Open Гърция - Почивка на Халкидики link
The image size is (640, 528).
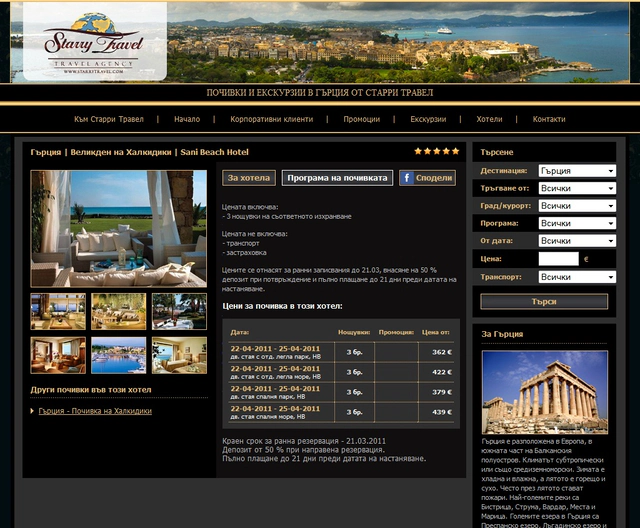point(95,411)
